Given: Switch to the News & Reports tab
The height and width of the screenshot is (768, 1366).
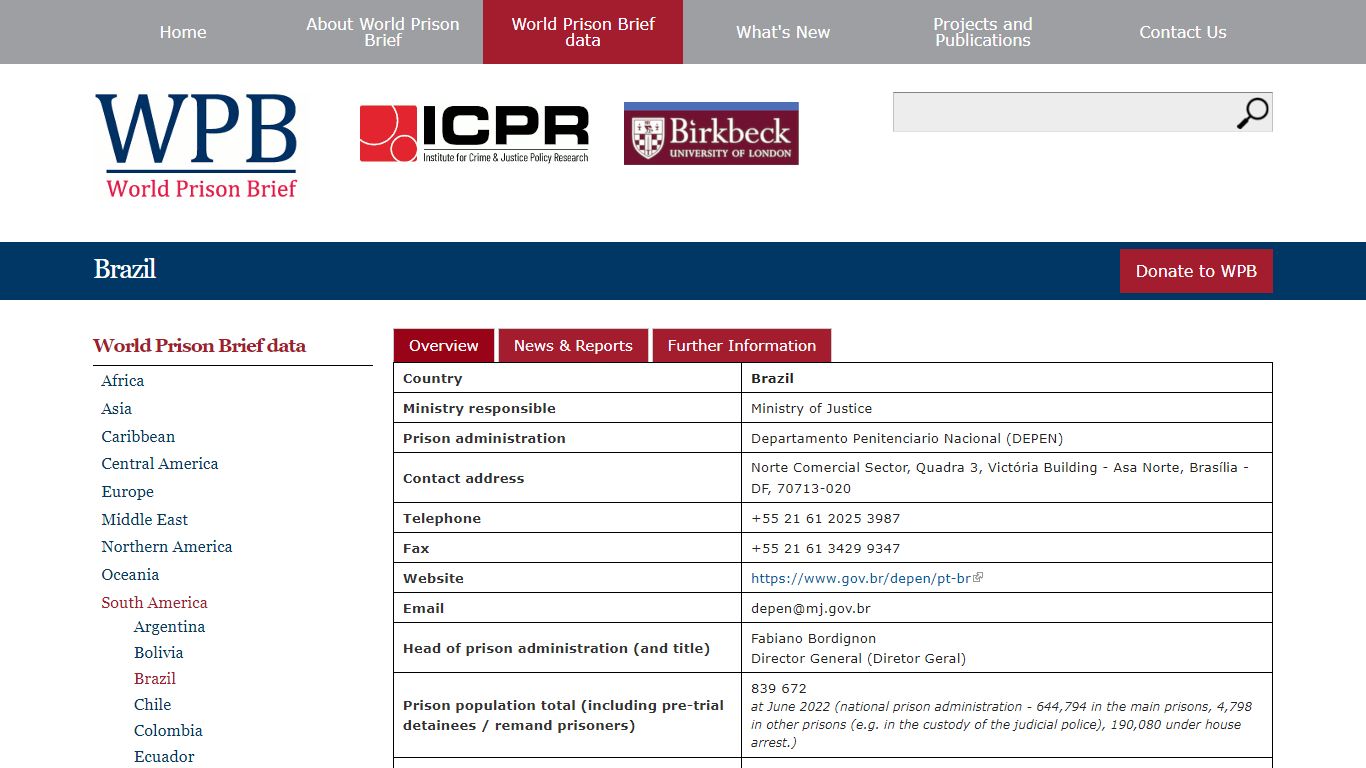Looking at the screenshot, I should point(573,345).
